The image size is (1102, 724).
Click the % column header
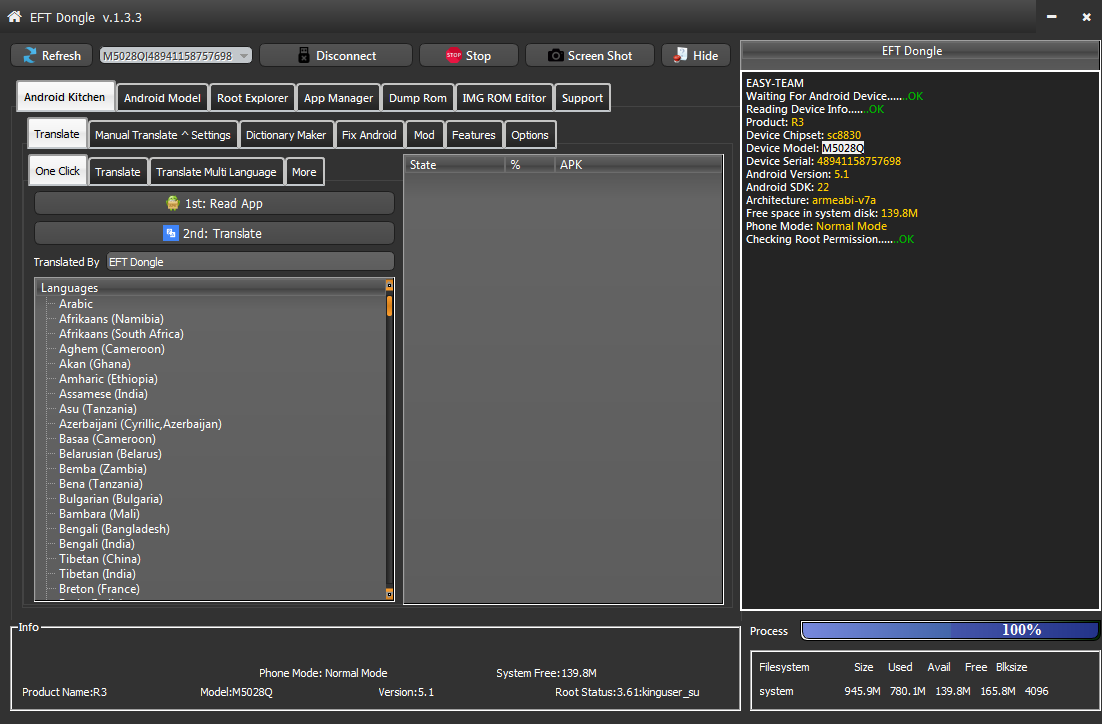pyautogui.click(x=530, y=164)
